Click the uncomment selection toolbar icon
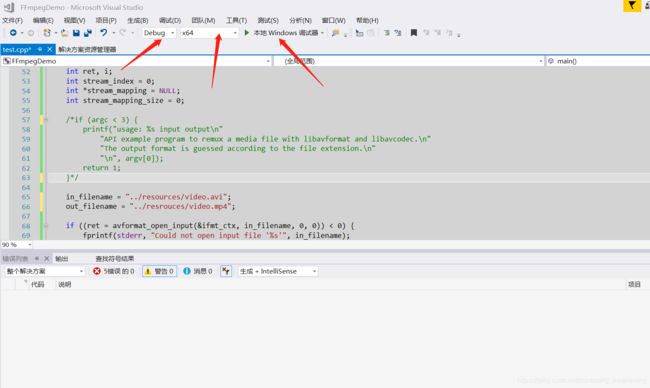 (398, 33)
